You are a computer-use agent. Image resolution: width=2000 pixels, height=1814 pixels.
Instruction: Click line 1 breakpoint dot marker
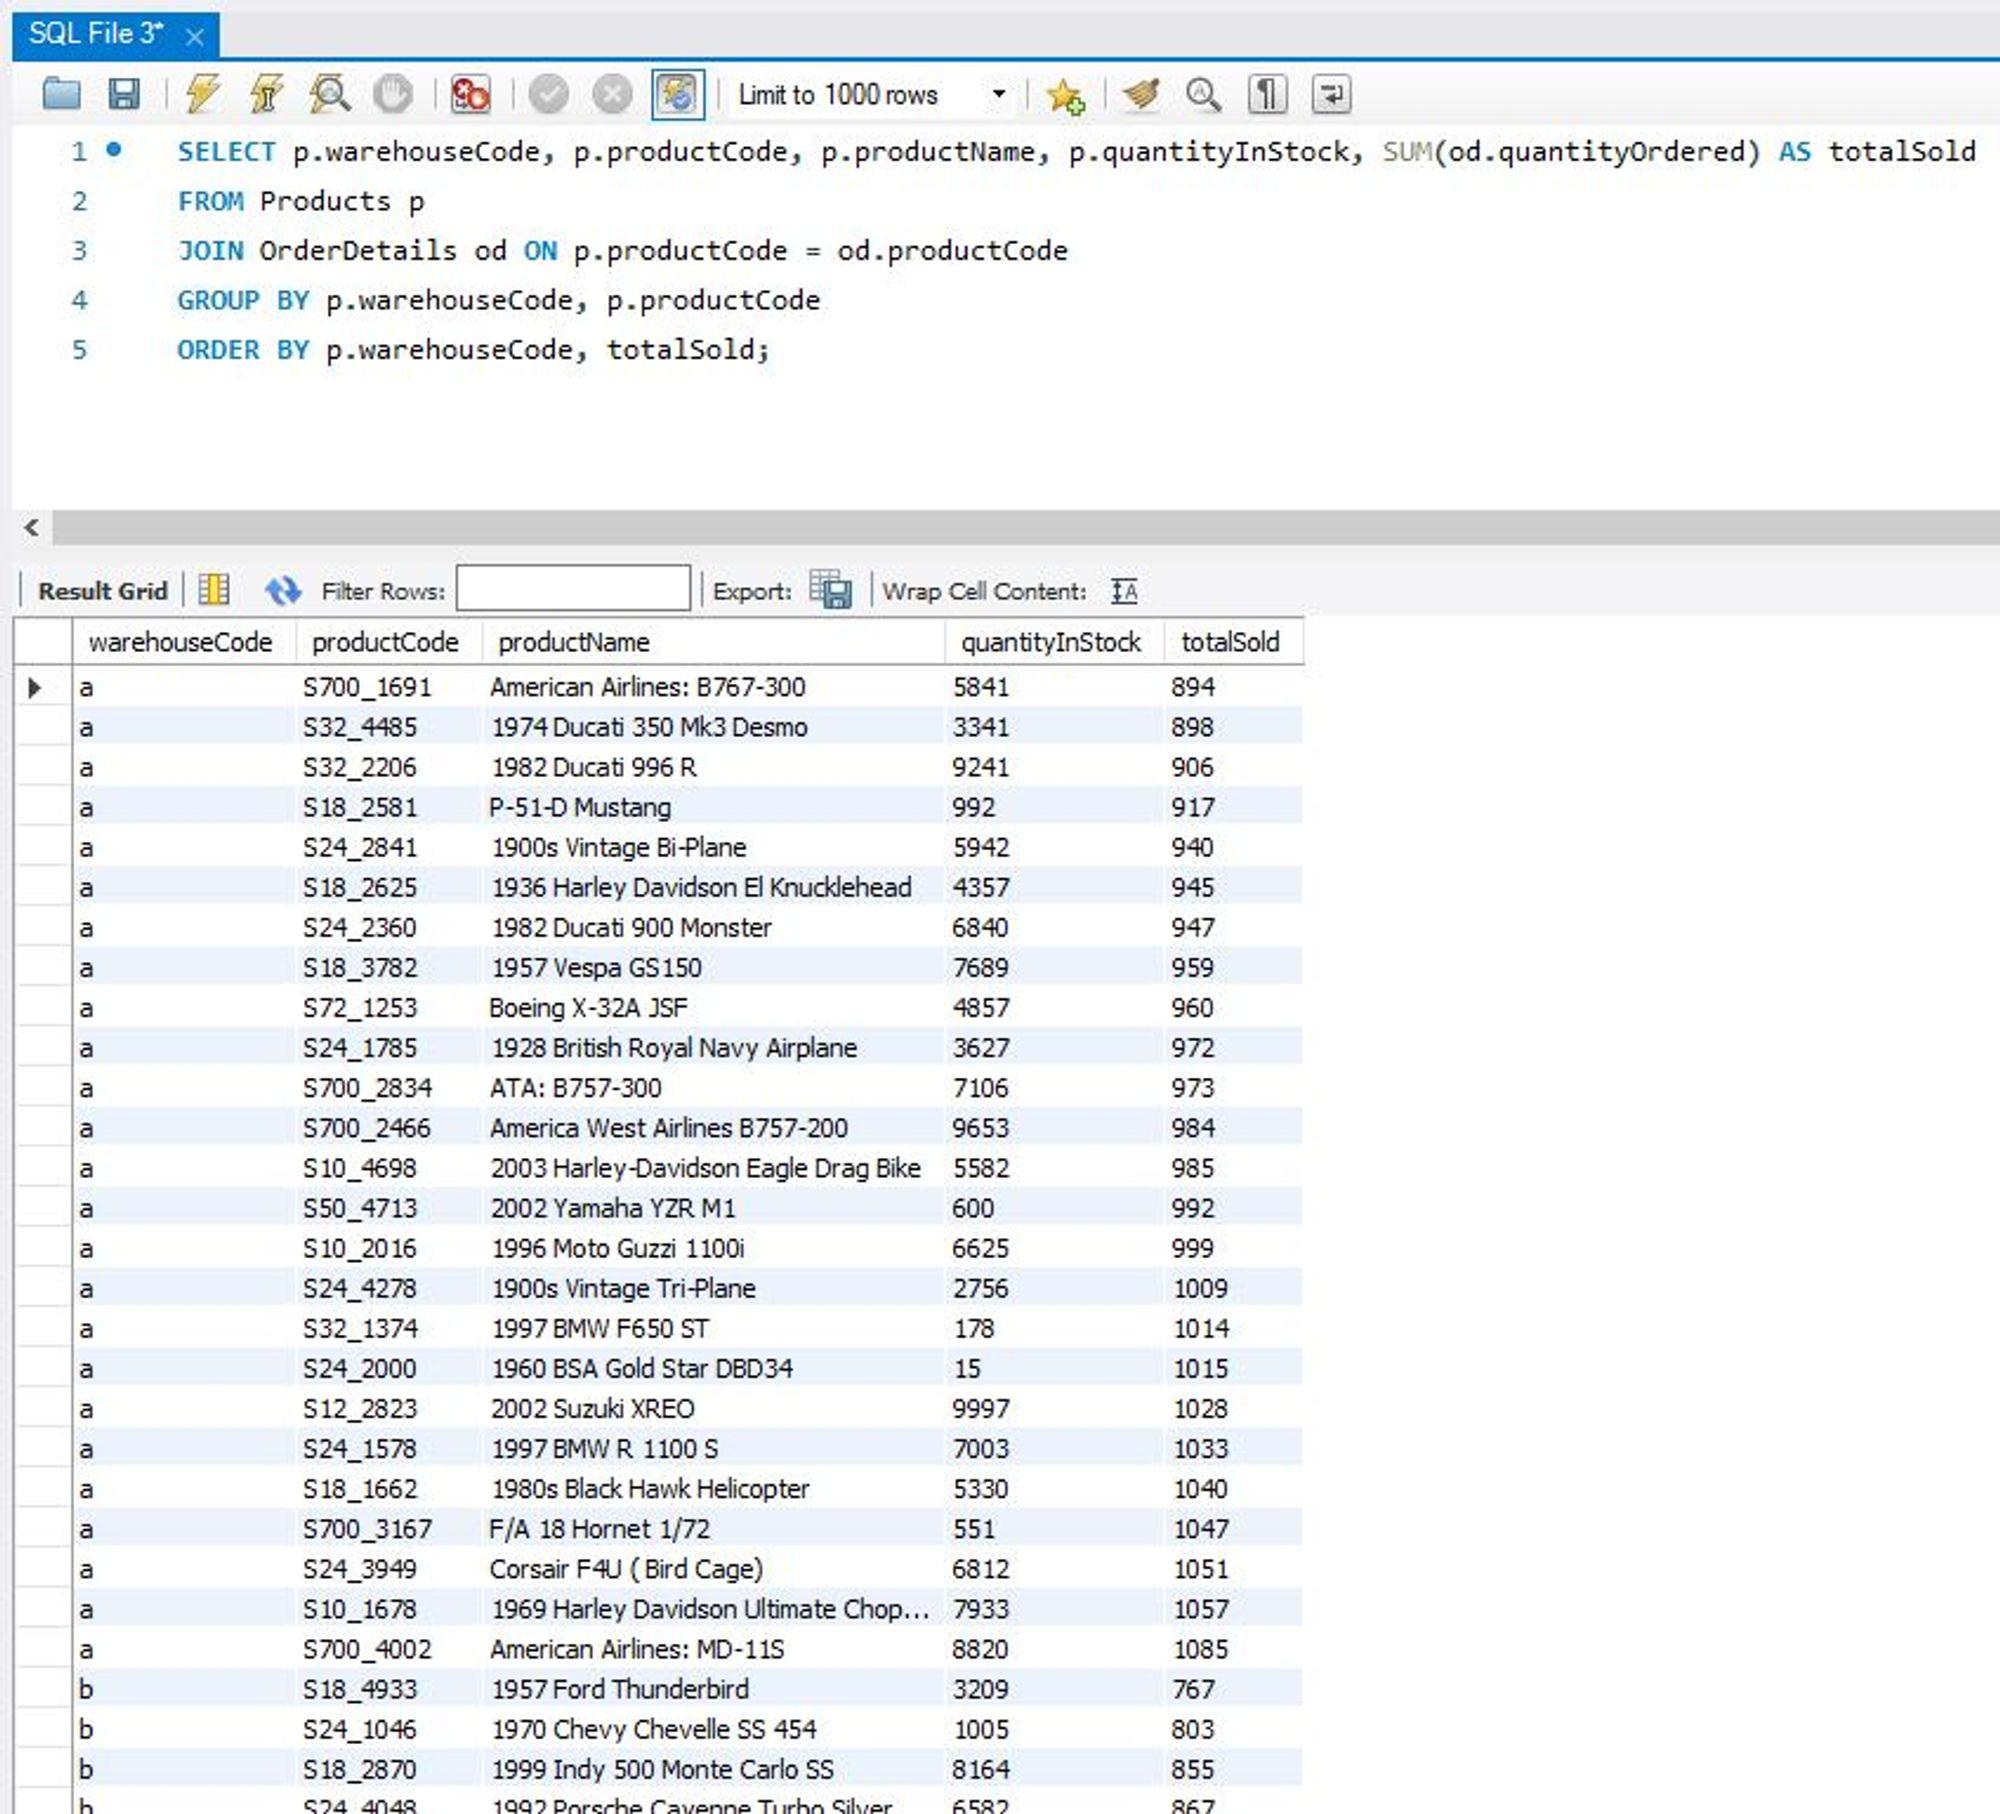point(114,150)
